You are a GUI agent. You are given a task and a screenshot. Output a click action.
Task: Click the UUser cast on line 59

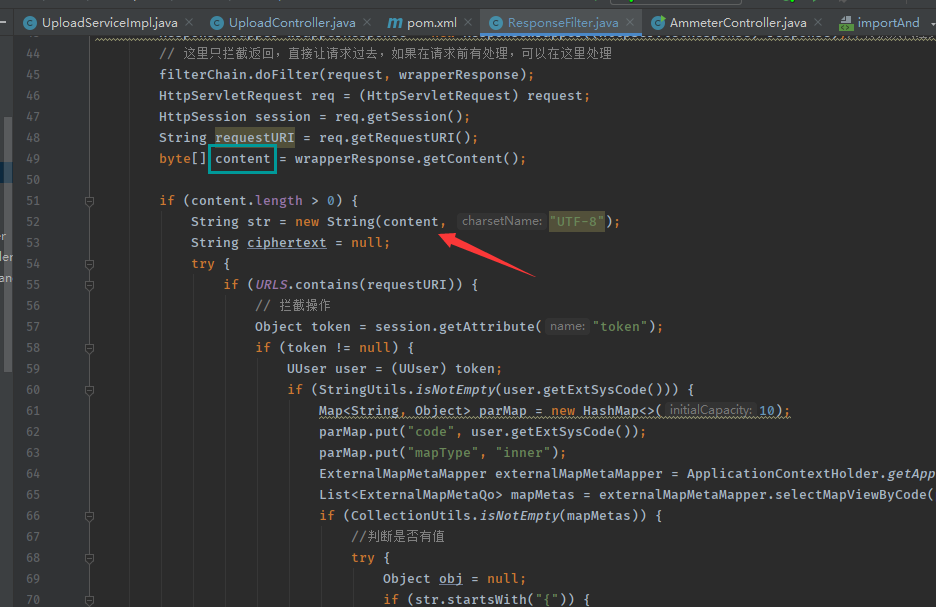tap(418, 369)
